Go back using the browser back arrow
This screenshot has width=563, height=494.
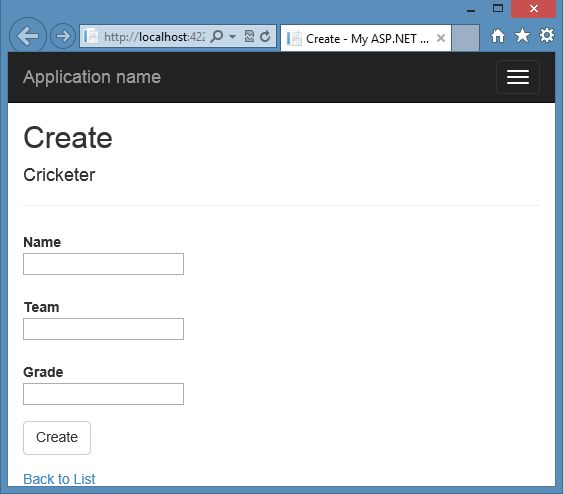tap(28, 36)
